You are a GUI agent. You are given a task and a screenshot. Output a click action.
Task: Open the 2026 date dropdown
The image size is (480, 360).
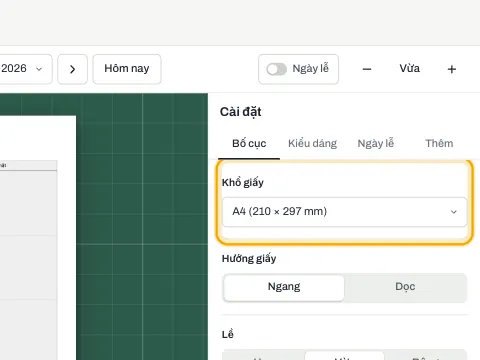(24, 69)
